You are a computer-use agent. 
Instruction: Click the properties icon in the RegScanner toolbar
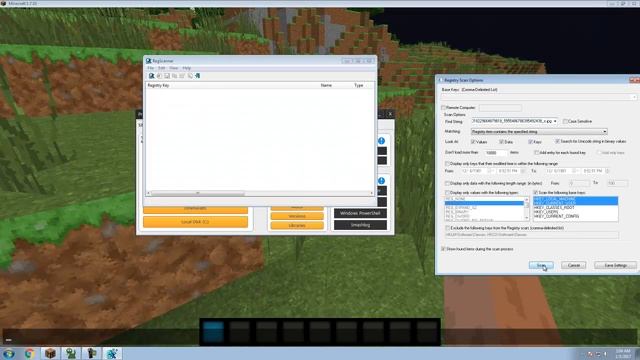tap(182, 76)
